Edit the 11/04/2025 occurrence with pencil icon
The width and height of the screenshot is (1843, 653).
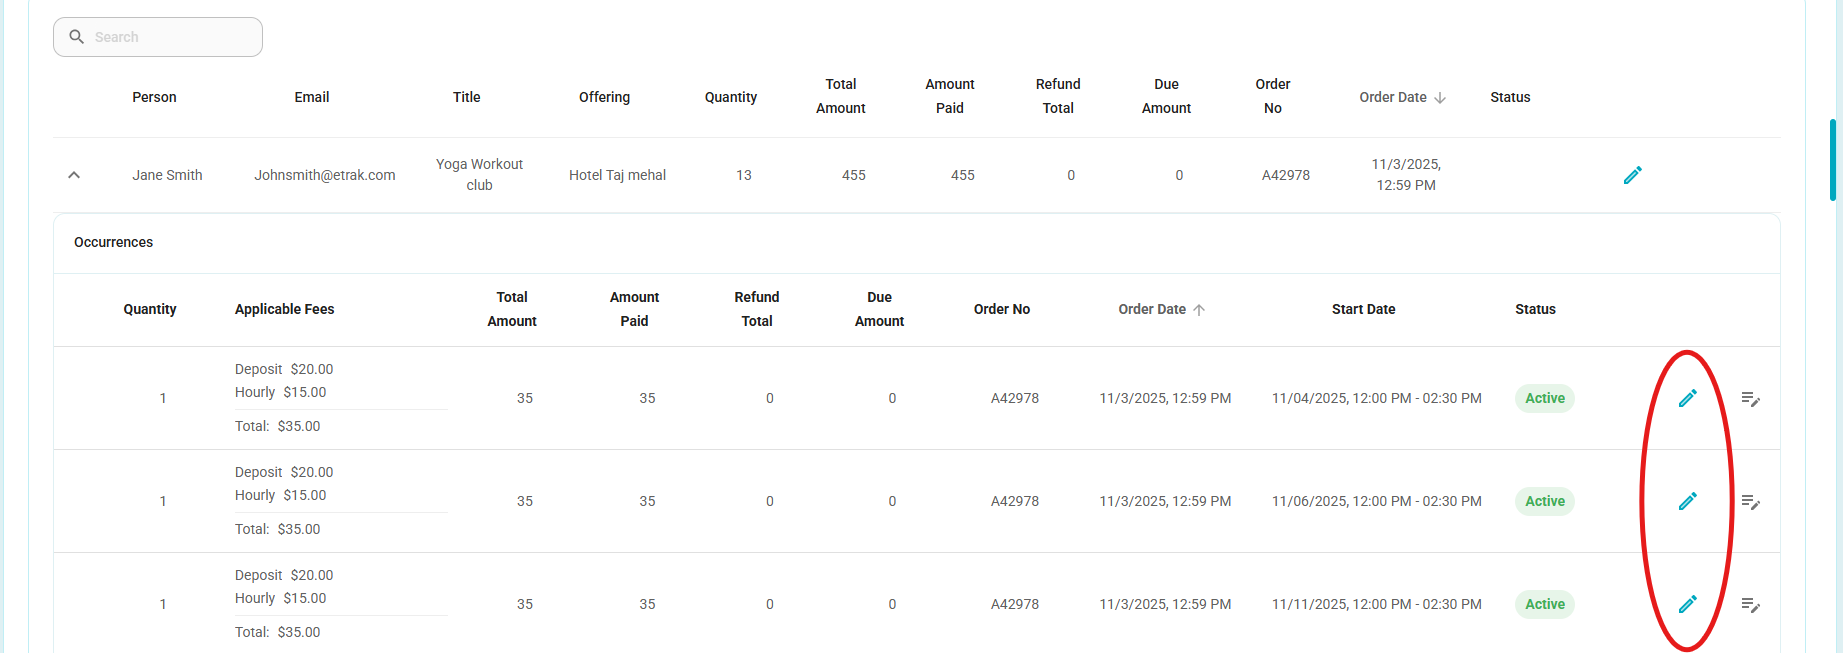(x=1687, y=398)
